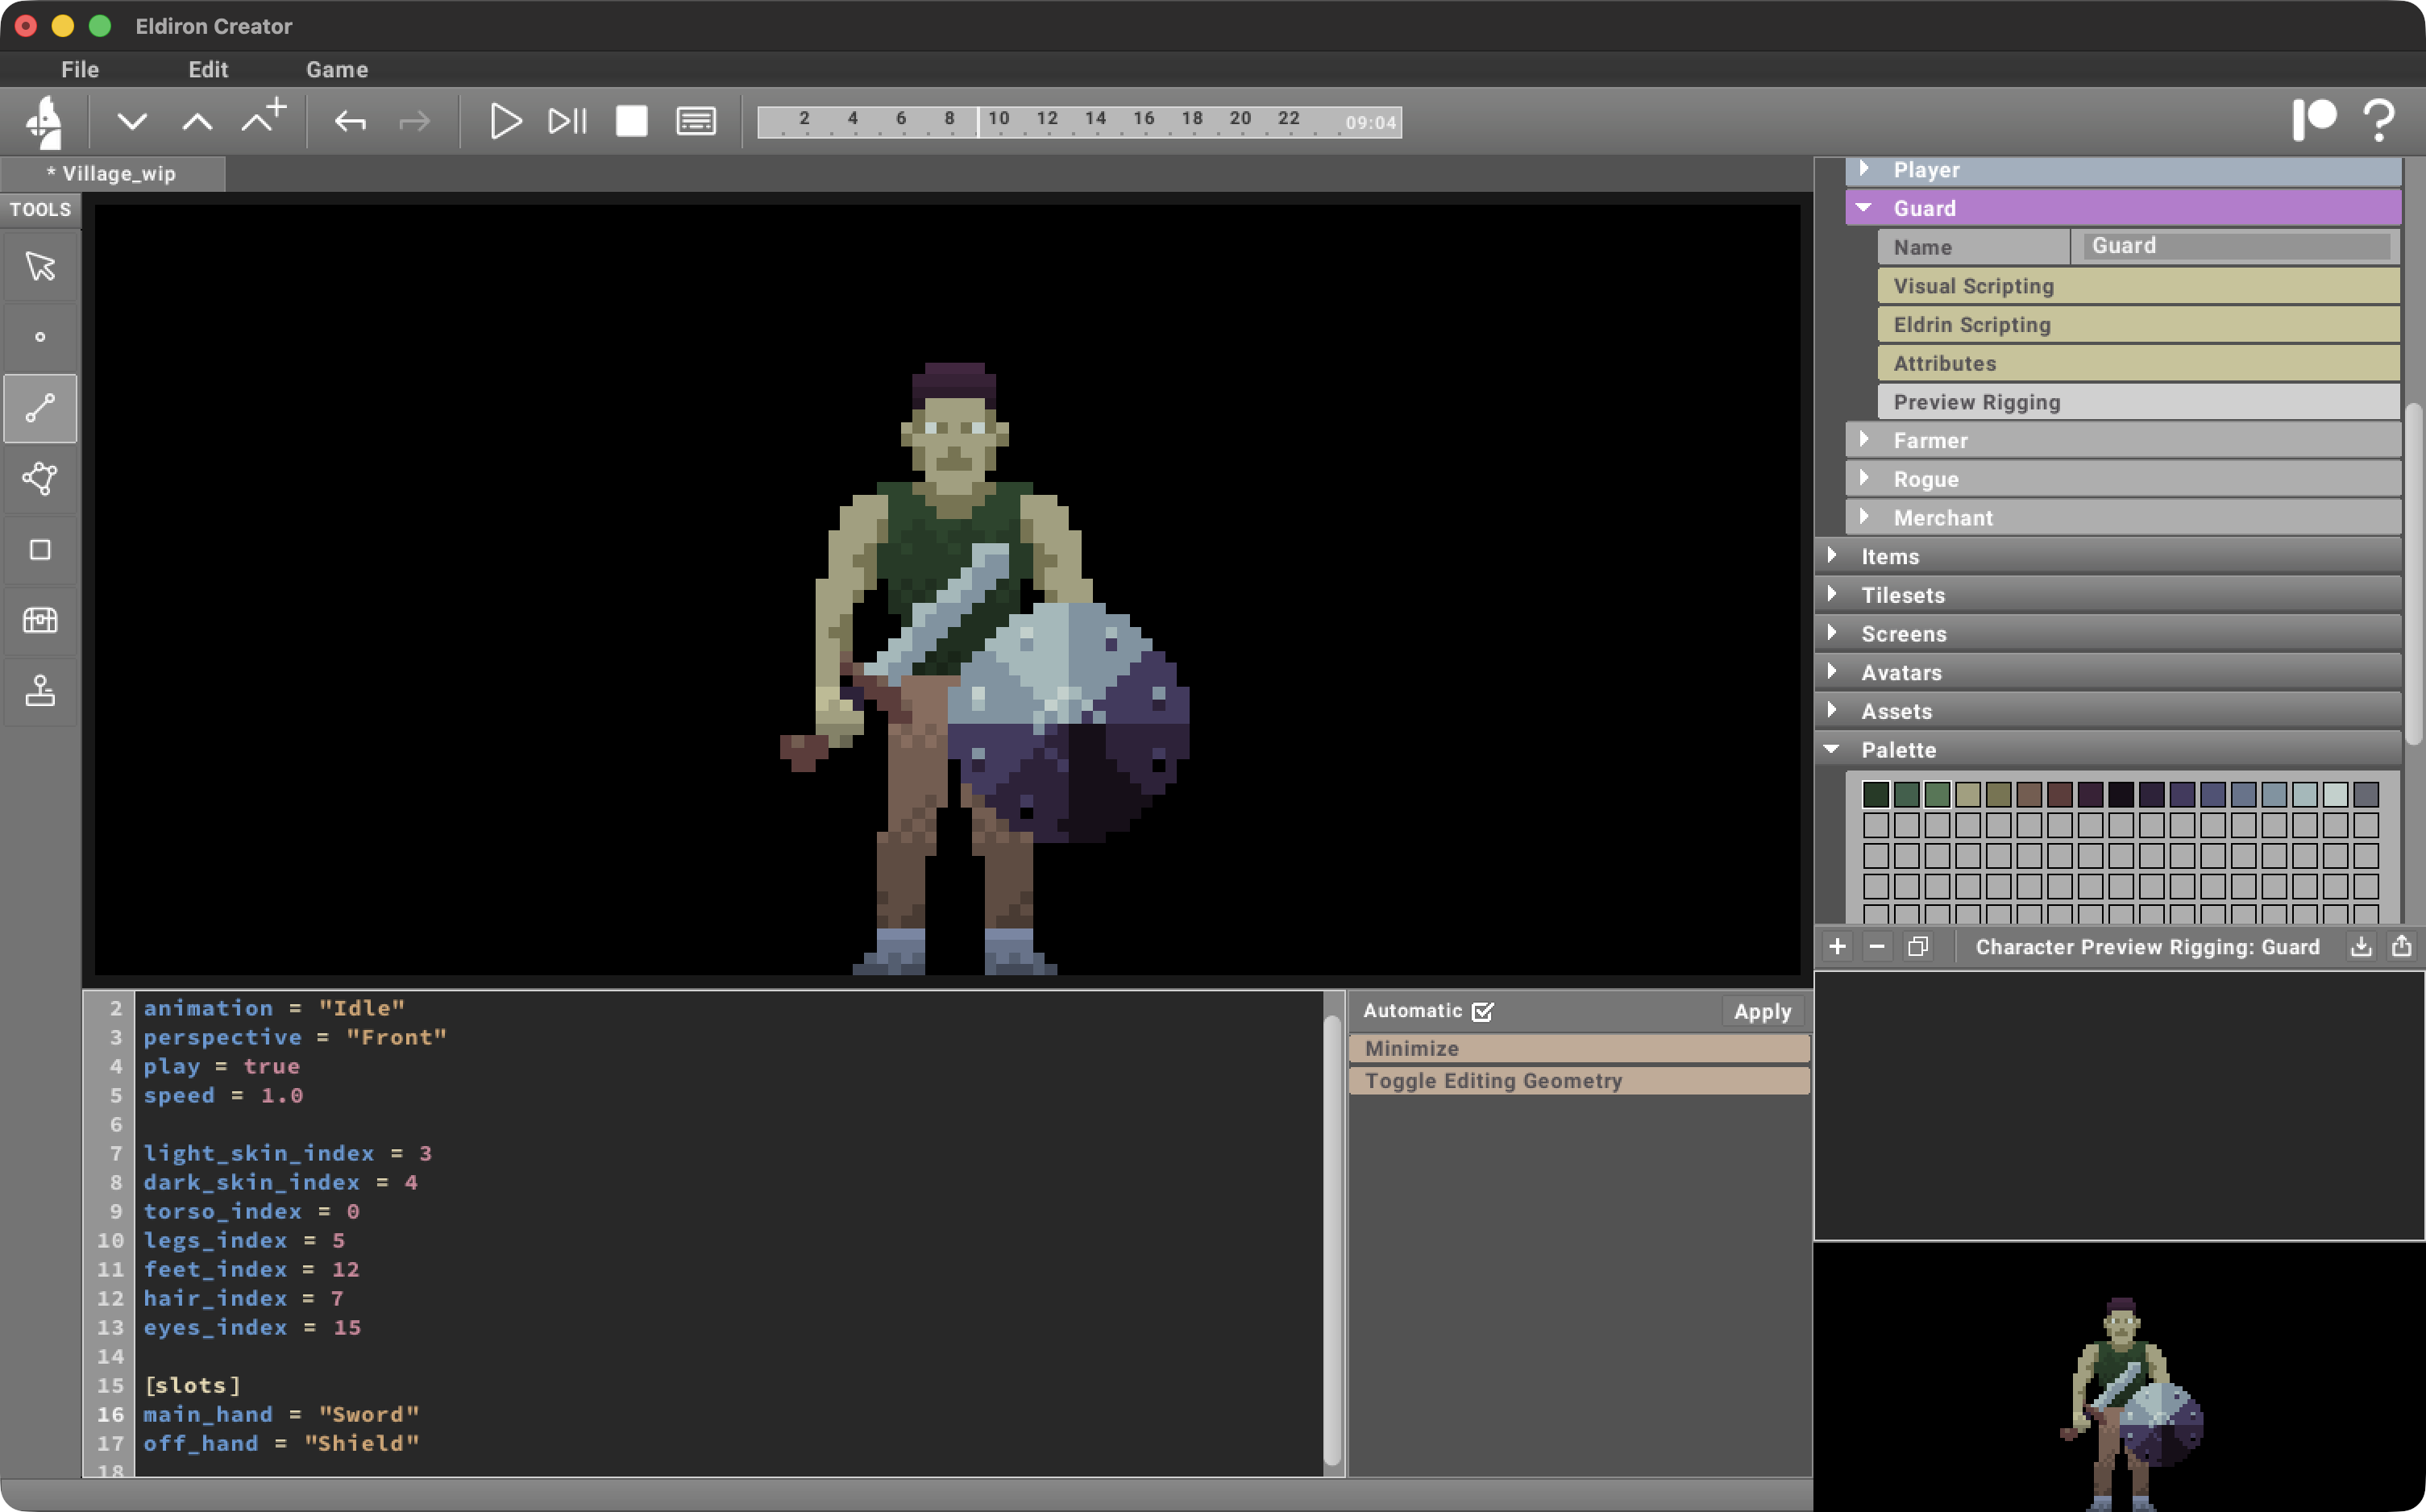This screenshot has height=1512, width=2426.
Task: Select the arrow selection tool
Action: click(40, 265)
